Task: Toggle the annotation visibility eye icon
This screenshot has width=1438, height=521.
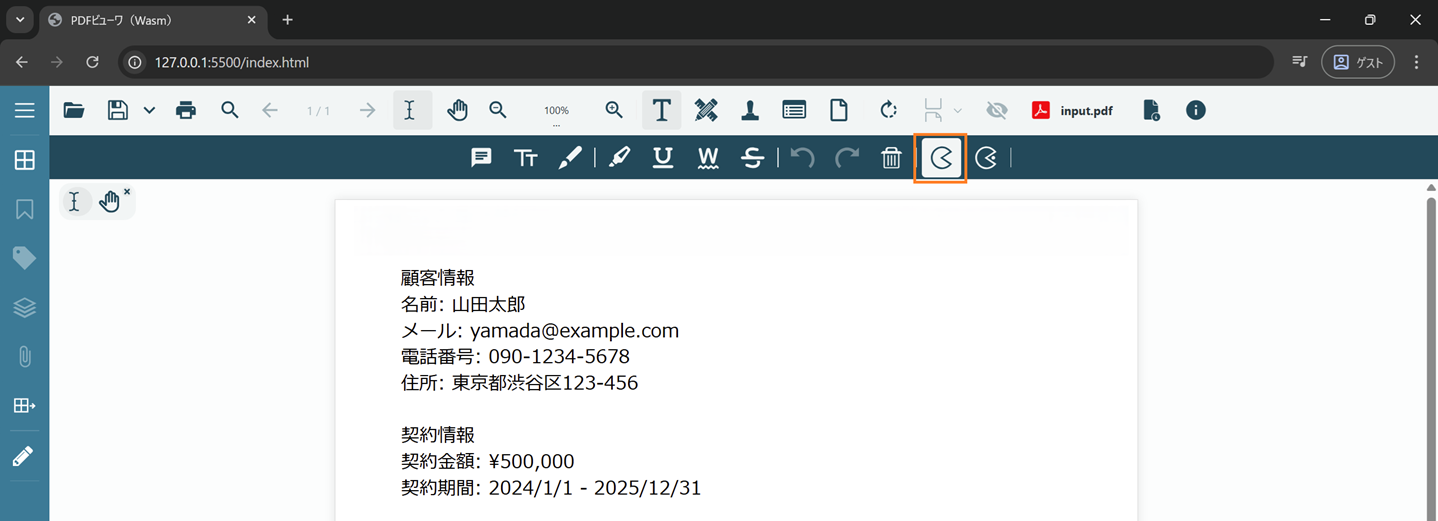Action: [x=996, y=110]
